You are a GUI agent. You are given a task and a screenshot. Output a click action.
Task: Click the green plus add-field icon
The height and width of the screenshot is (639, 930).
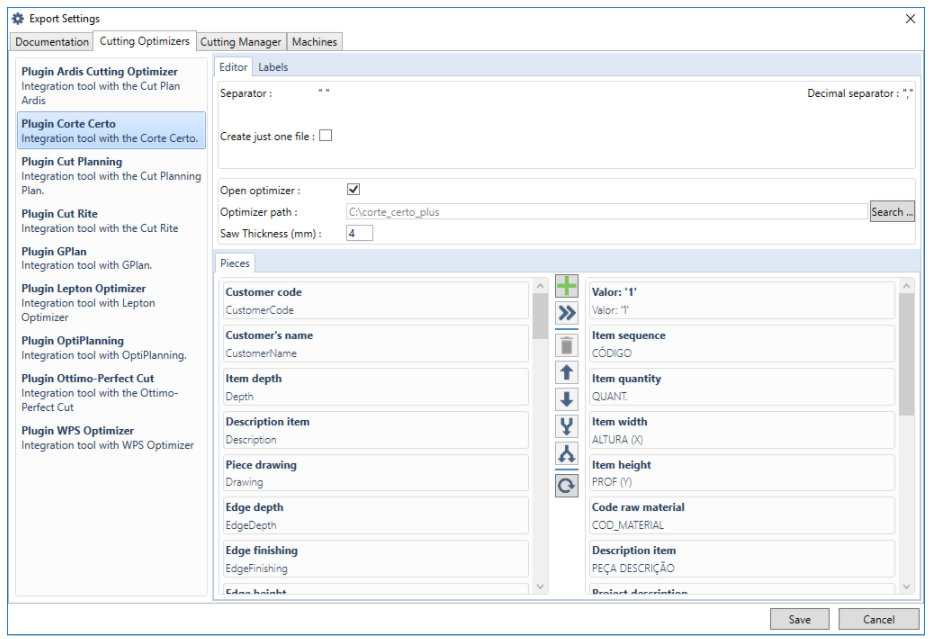[566, 286]
